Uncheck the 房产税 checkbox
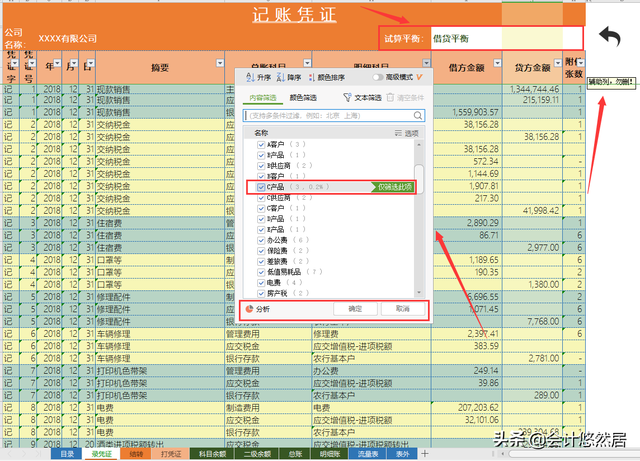 [x=261, y=293]
